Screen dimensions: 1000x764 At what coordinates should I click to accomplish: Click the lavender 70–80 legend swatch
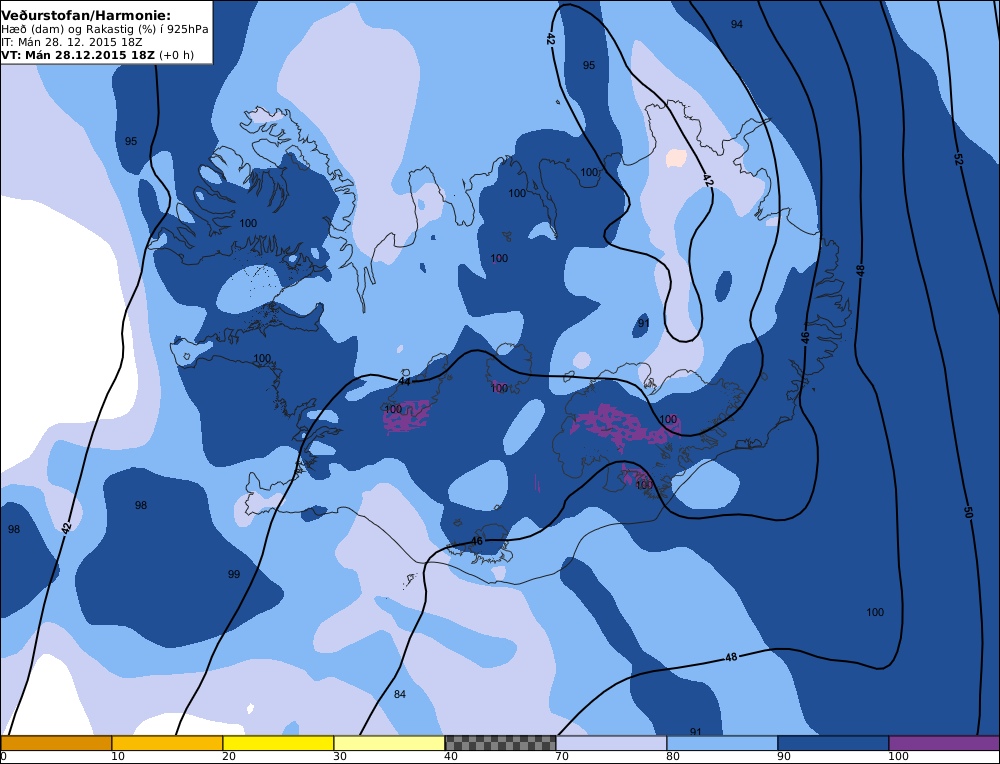click(611, 743)
